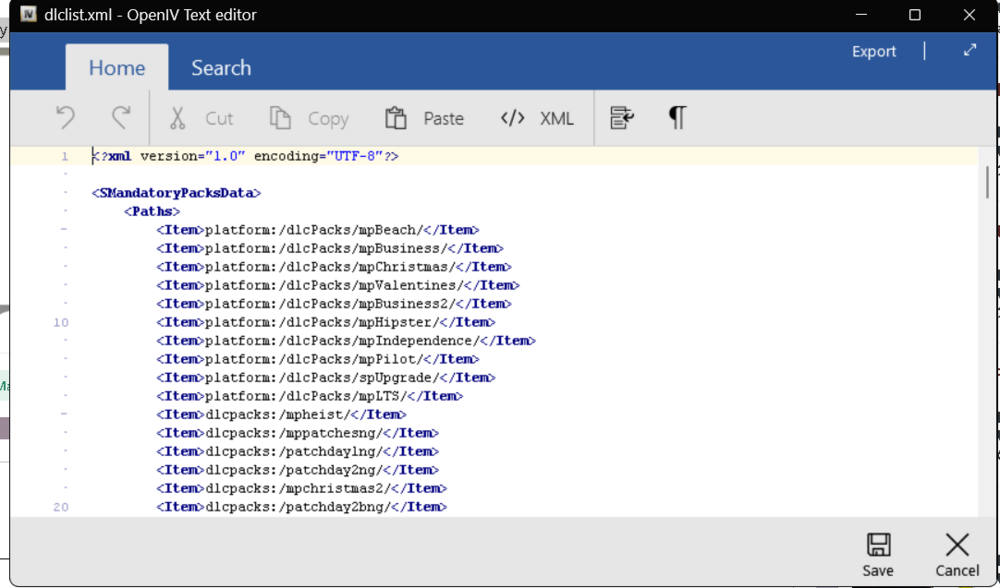Click the XML declaration line in the editor
The image size is (1000, 588).
[x=244, y=156]
